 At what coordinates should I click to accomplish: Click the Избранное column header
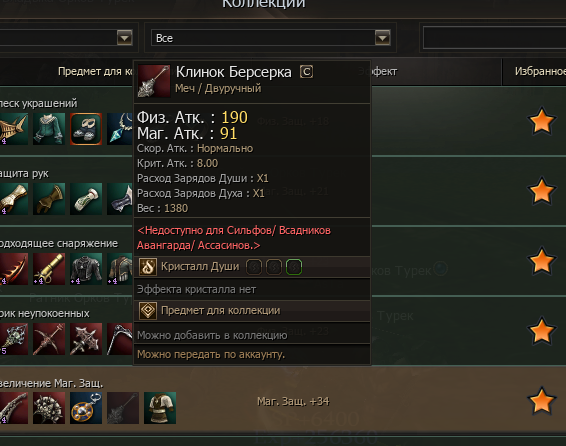(540, 71)
